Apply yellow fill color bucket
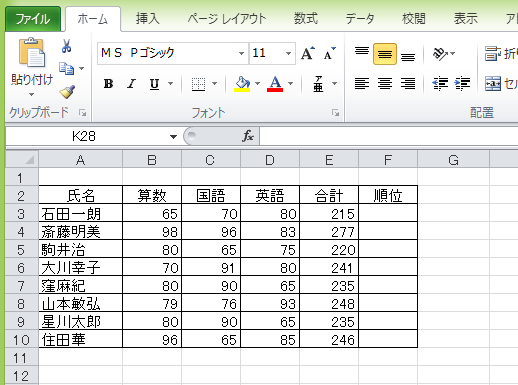This screenshot has height=385, width=518. click(242, 84)
